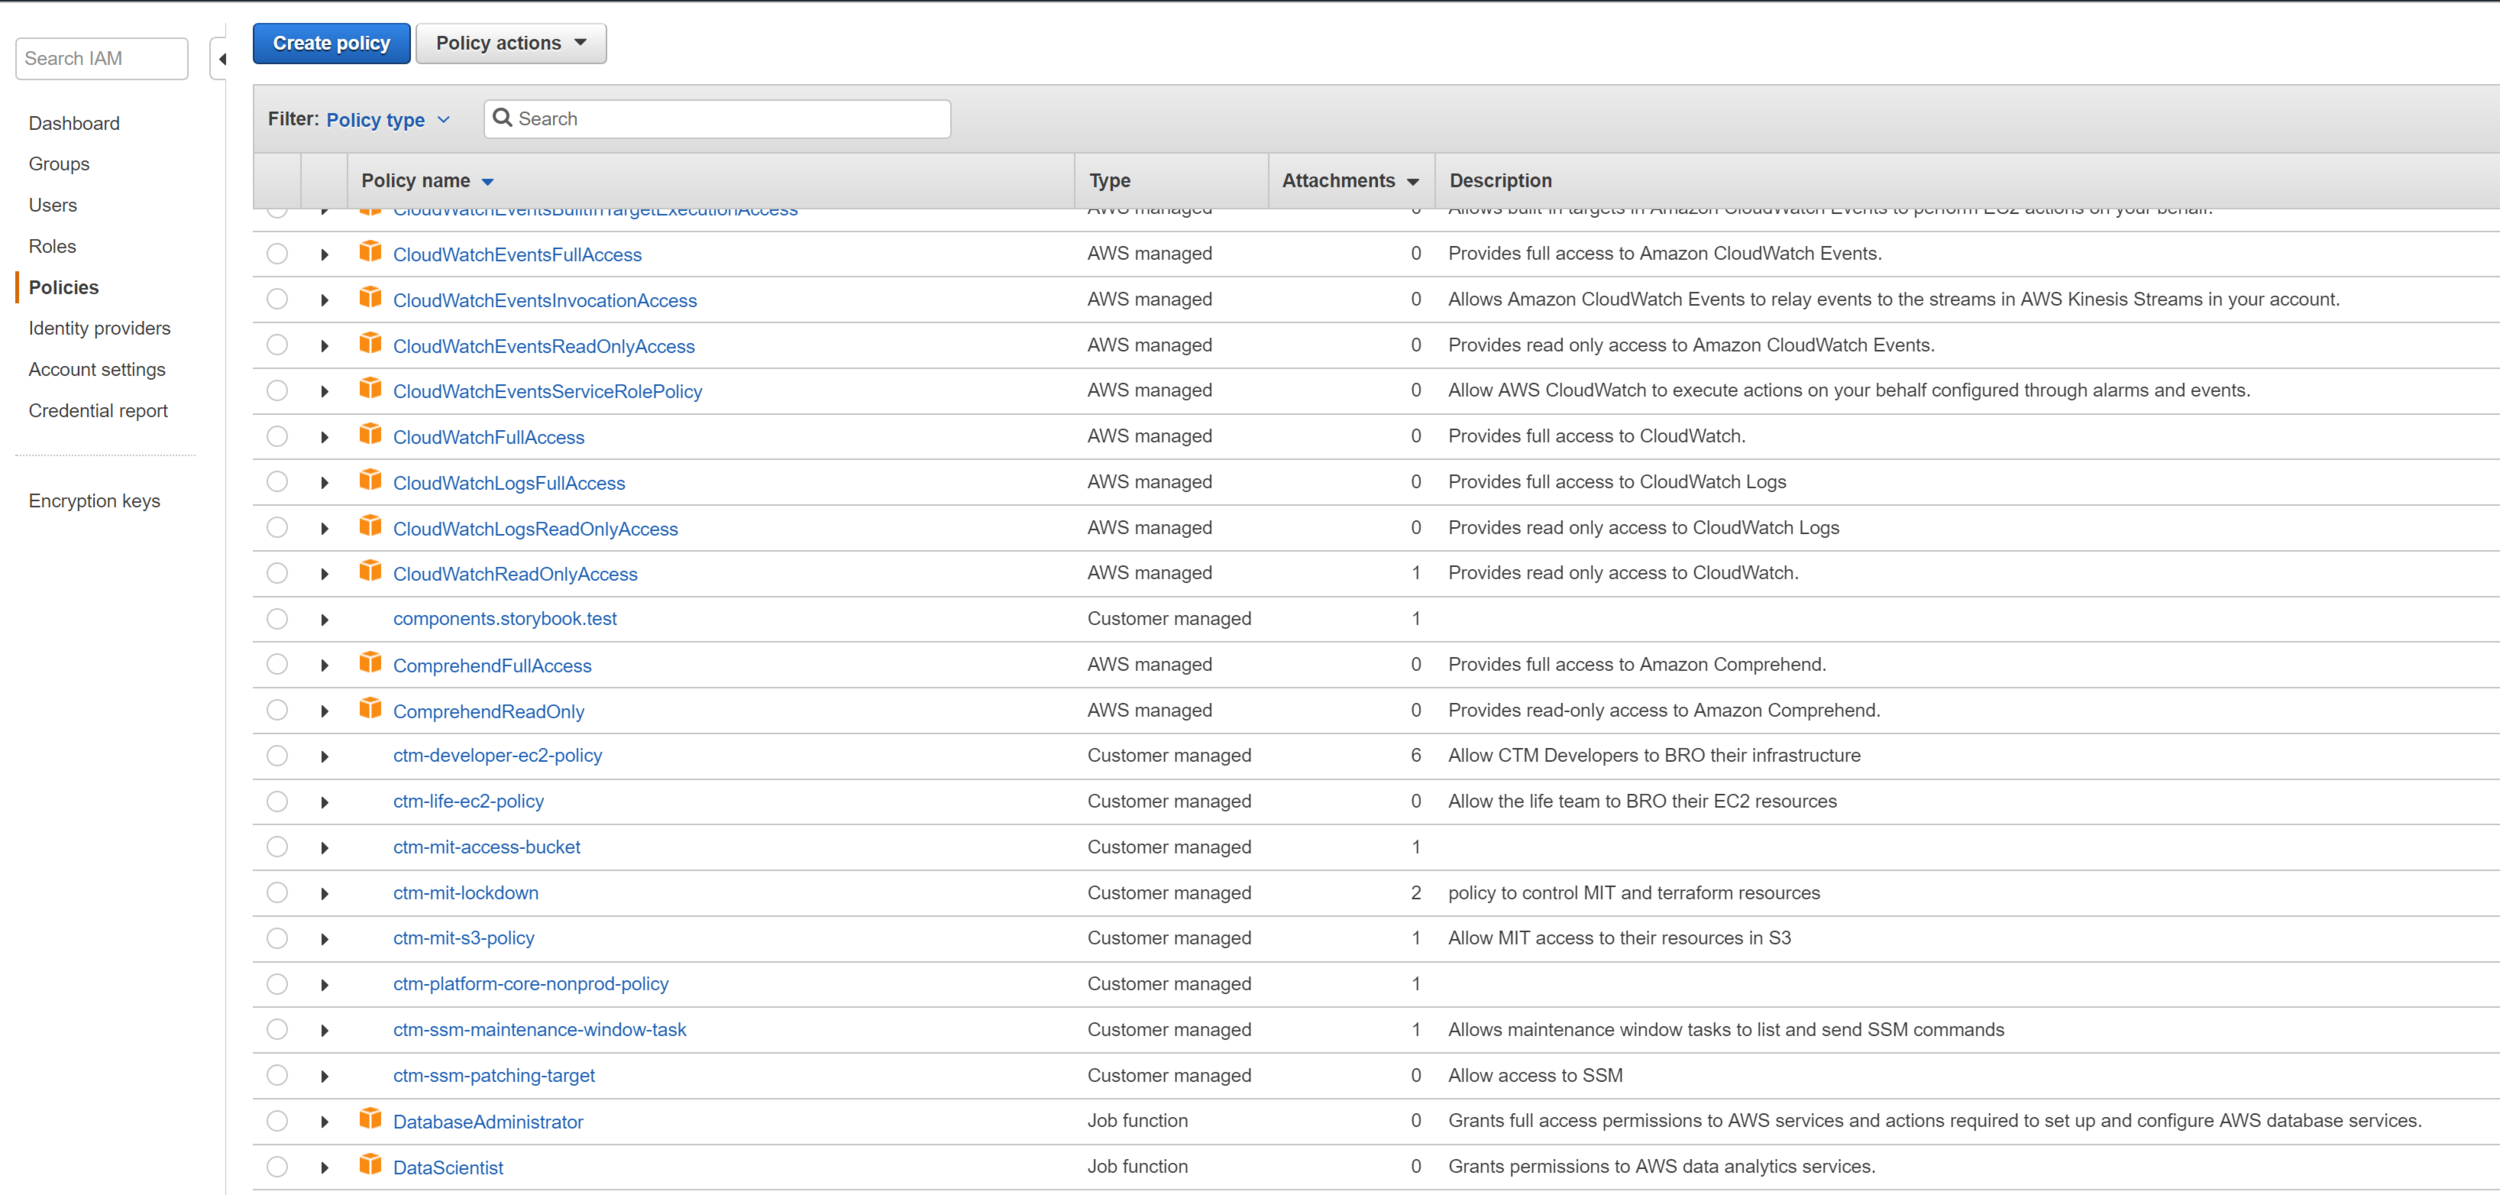Click the AWS managed icon for CloudWatchLogsReadOnlyAccess

[370, 526]
